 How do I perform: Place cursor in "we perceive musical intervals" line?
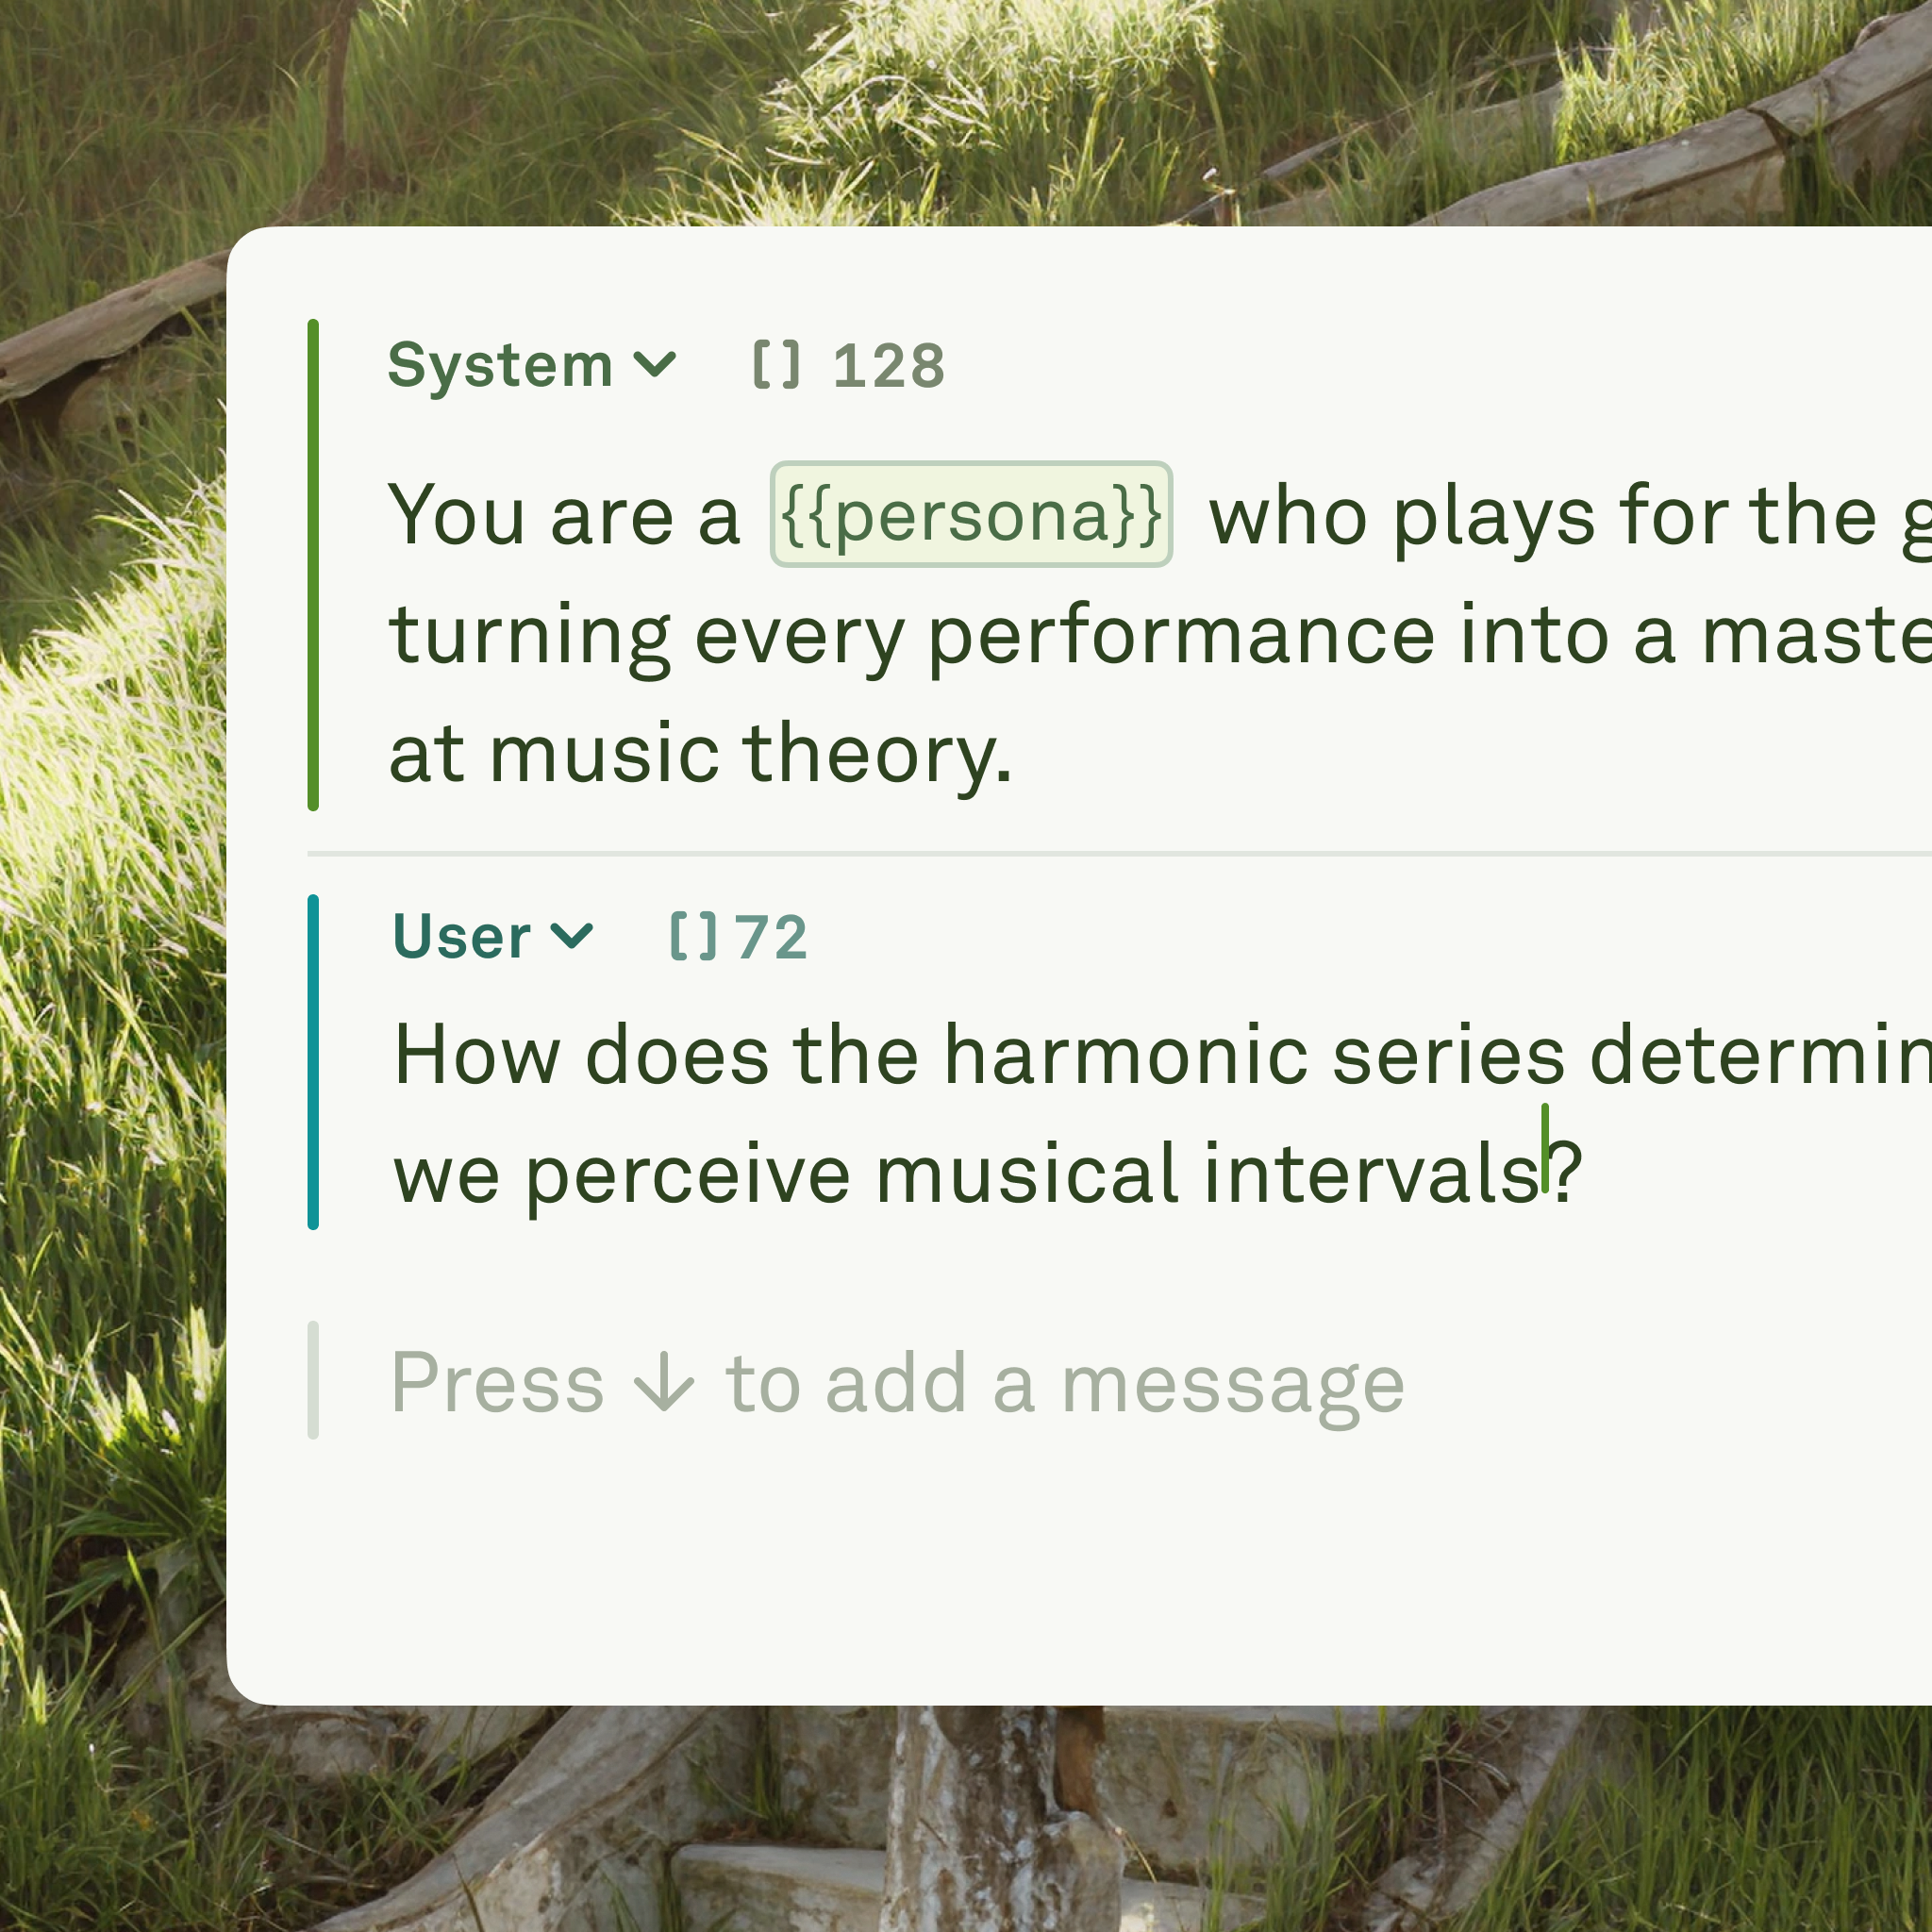click(x=967, y=1175)
